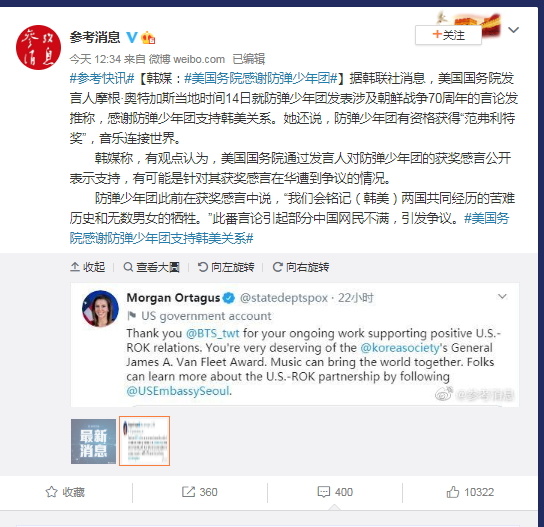The height and width of the screenshot is (527, 544).
Task: Click the crown membership icon
Action: point(148,37)
